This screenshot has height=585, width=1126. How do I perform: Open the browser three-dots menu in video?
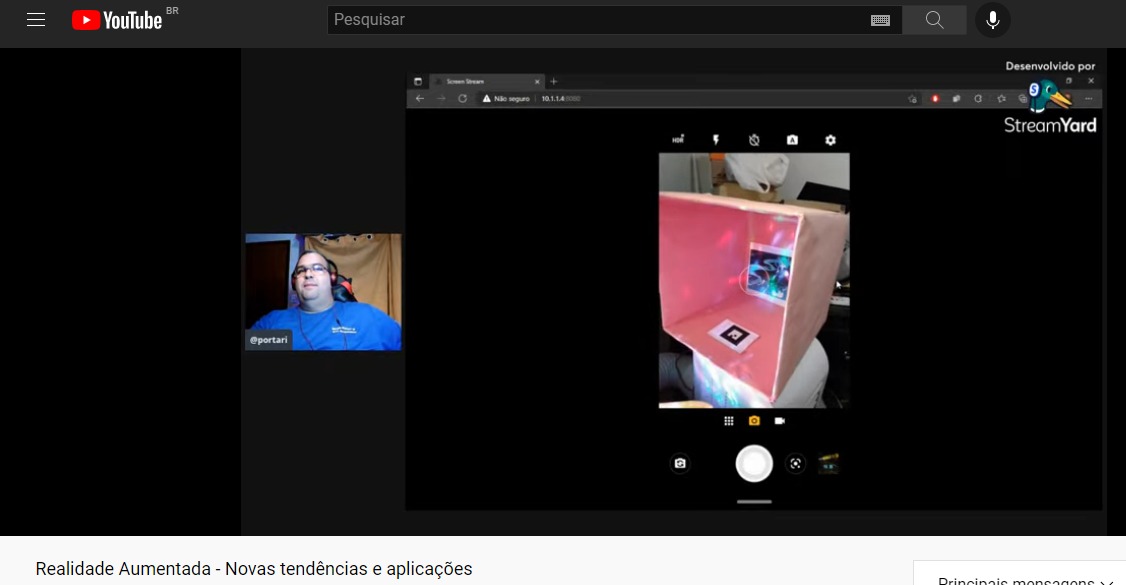tap(1089, 98)
